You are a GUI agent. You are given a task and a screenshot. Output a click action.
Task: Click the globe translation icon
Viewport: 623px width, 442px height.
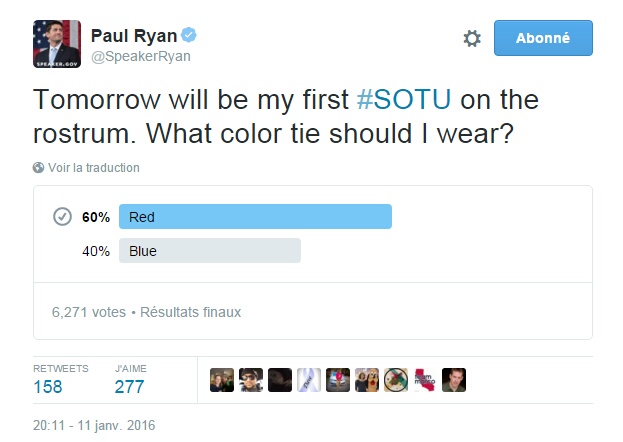point(39,168)
